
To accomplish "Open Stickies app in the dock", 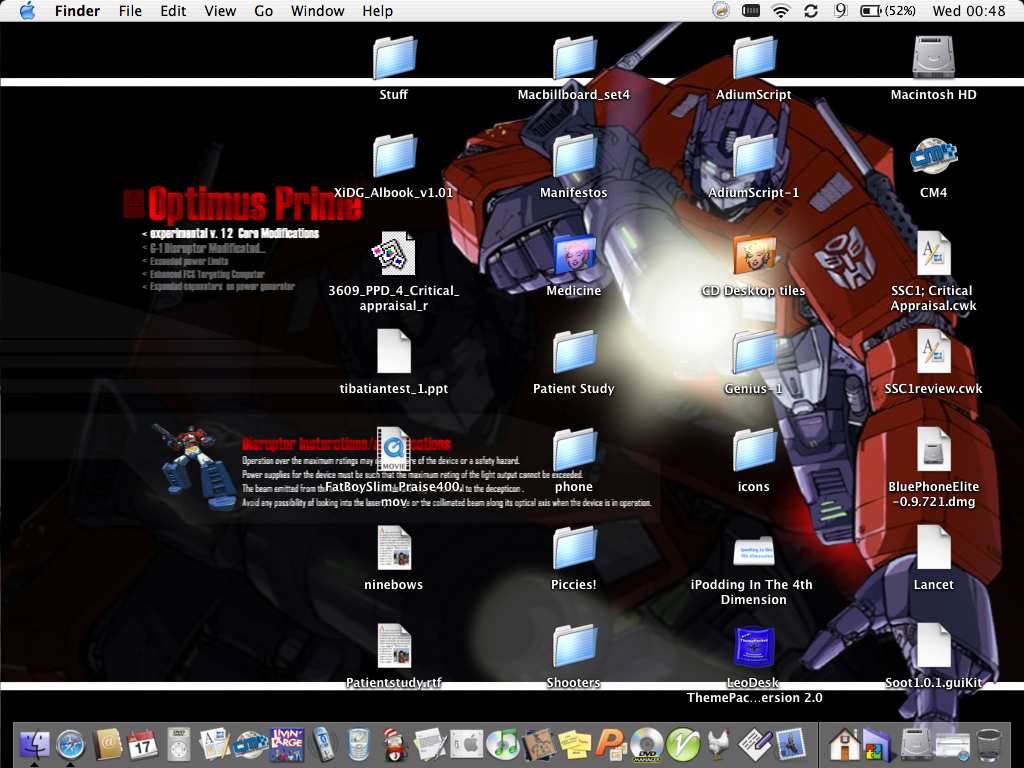I will coord(574,743).
